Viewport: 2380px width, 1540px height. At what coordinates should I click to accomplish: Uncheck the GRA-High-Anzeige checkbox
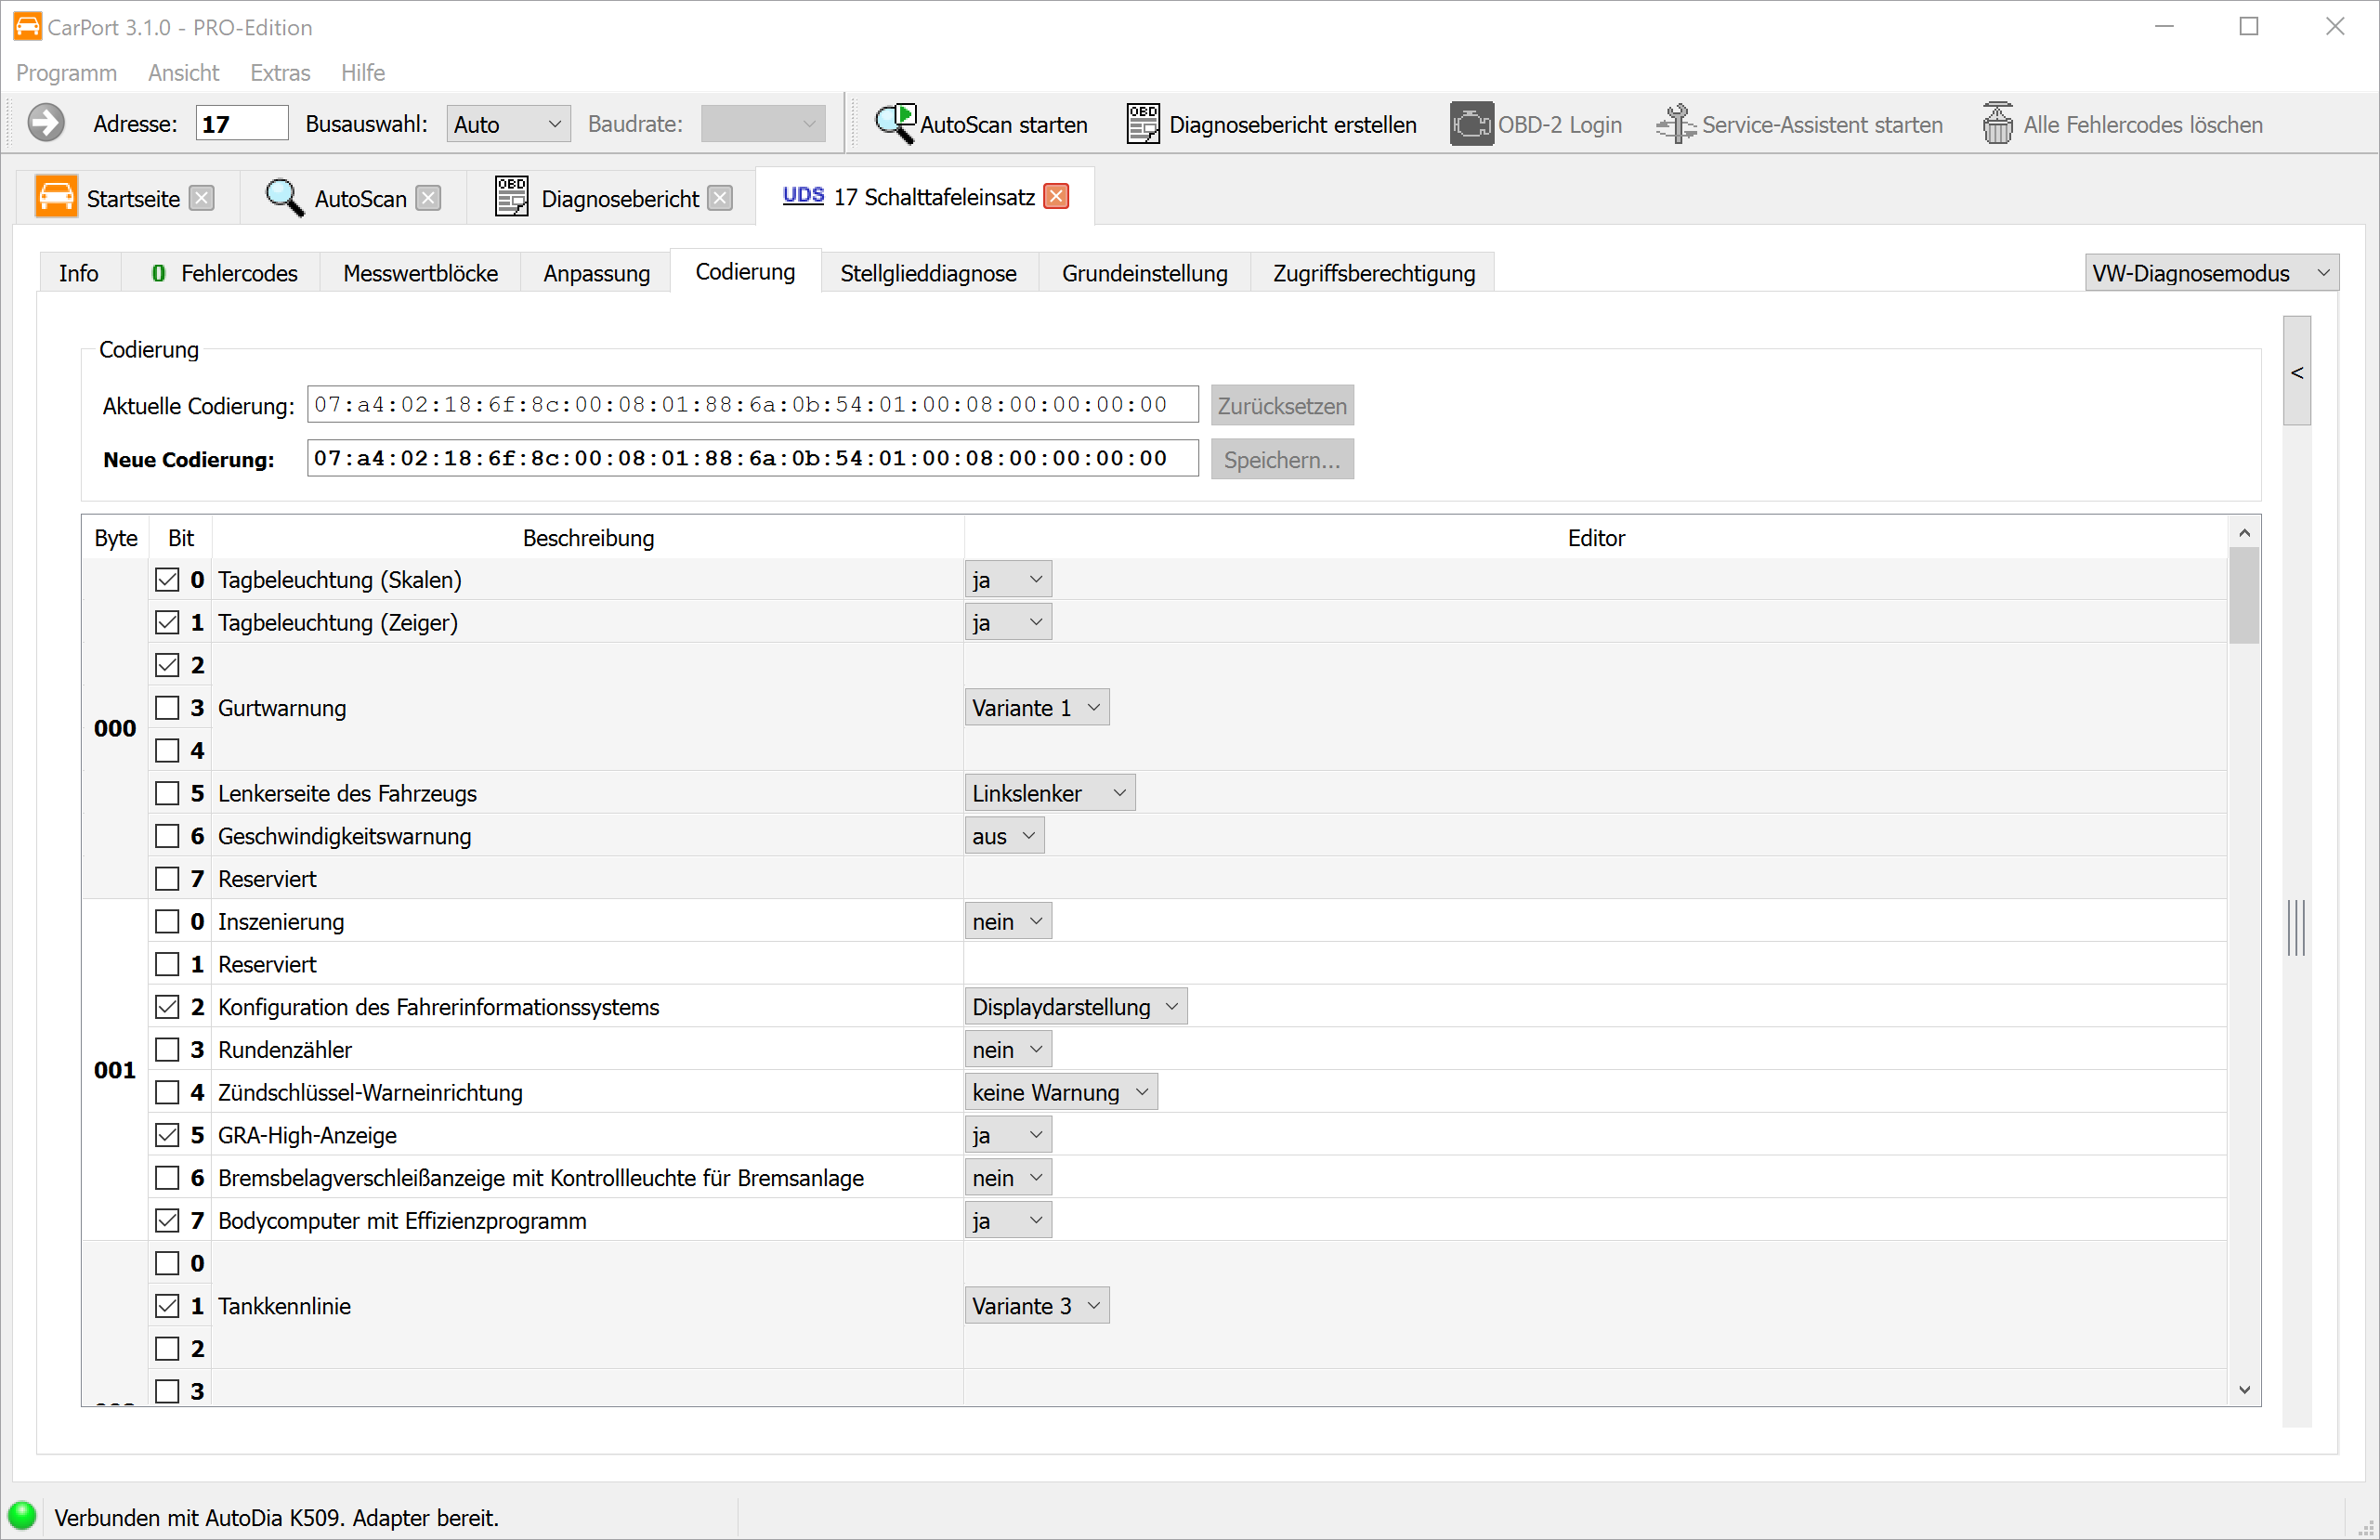(167, 1135)
